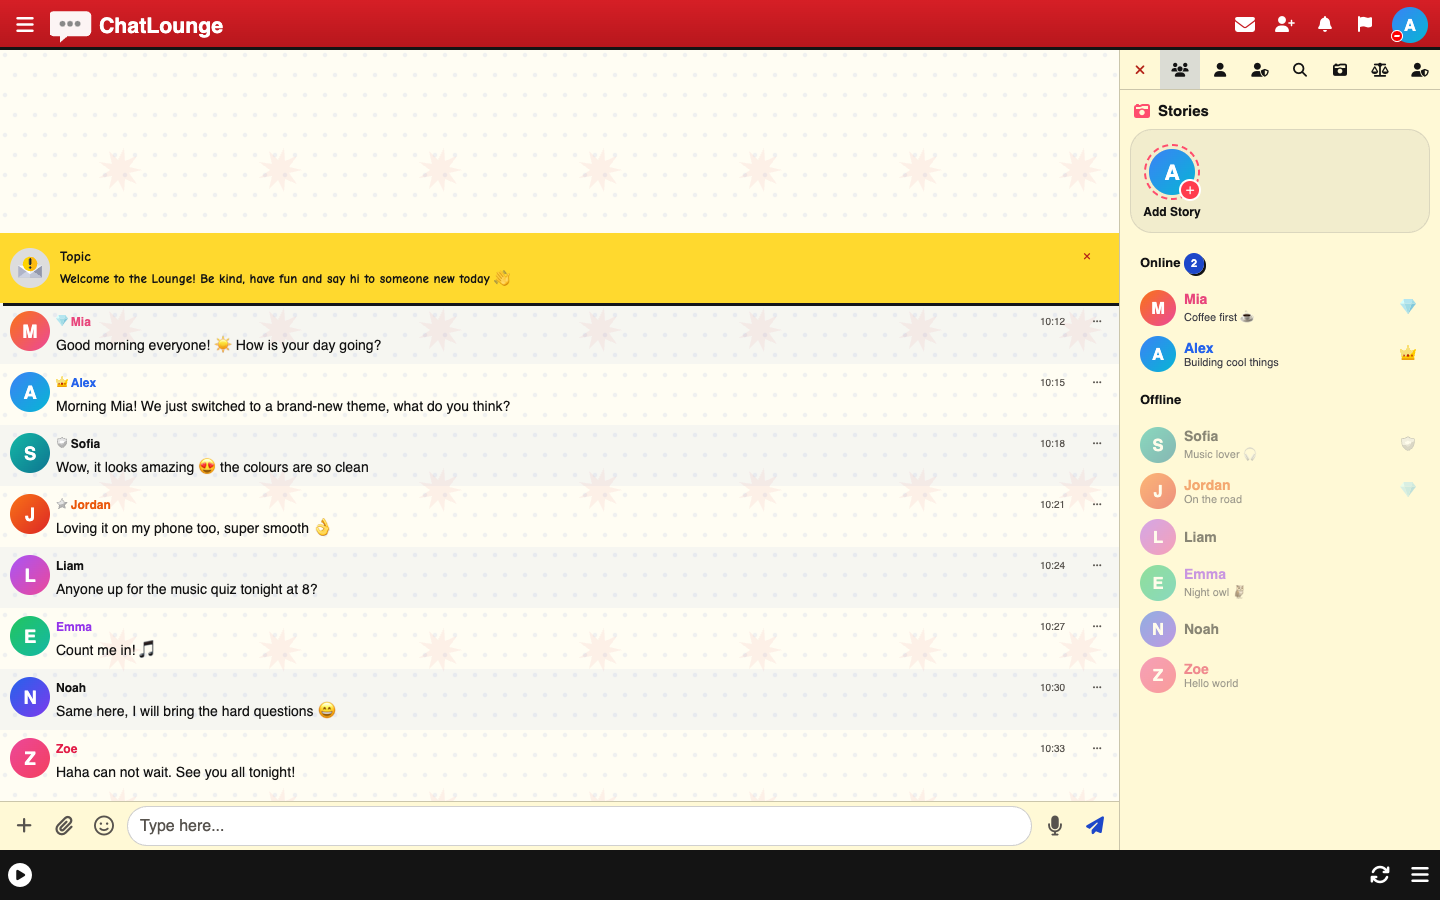Open Noah's avatar in the chat
This screenshot has width=1440, height=900.
(30, 697)
